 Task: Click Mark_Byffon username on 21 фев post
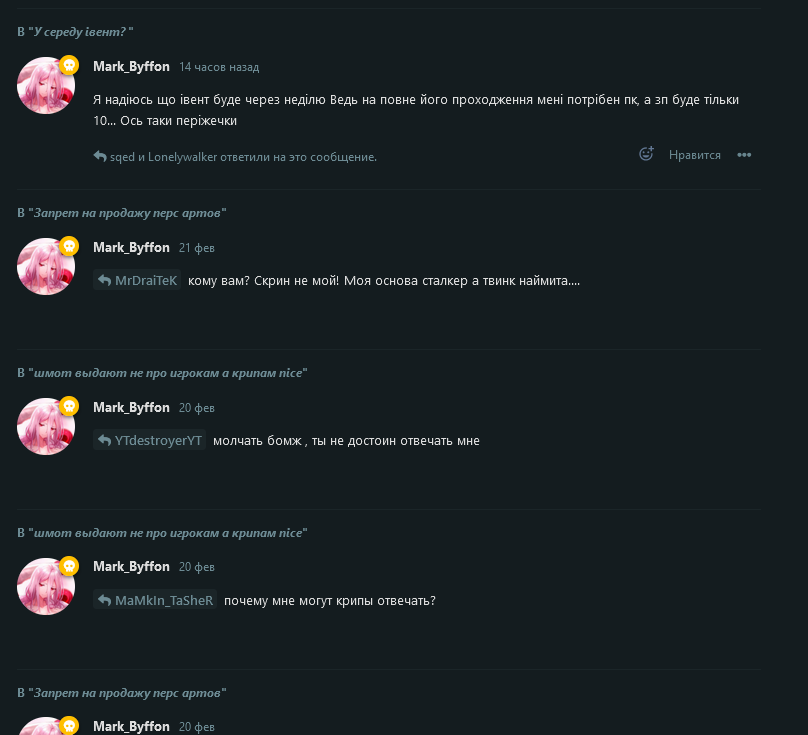pos(131,247)
